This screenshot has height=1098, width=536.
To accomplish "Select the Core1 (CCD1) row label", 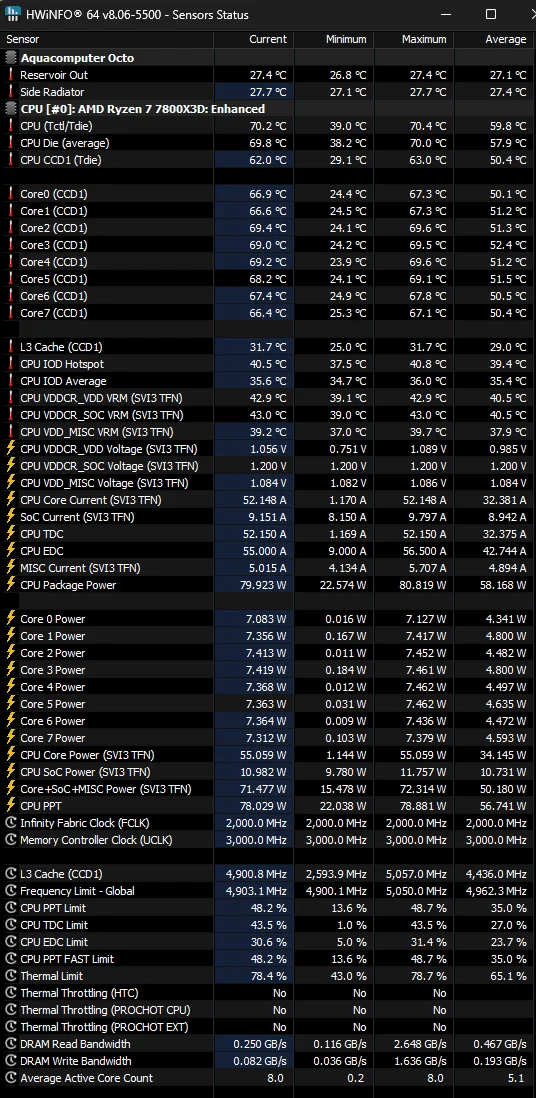I will coord(54,211).
